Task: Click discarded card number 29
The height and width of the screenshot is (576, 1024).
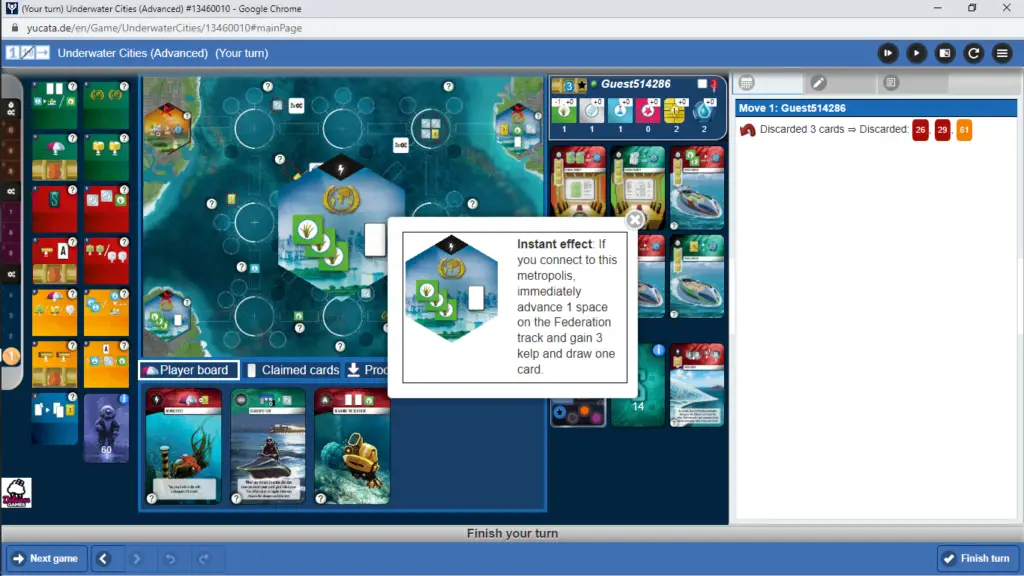Action: 942,129
